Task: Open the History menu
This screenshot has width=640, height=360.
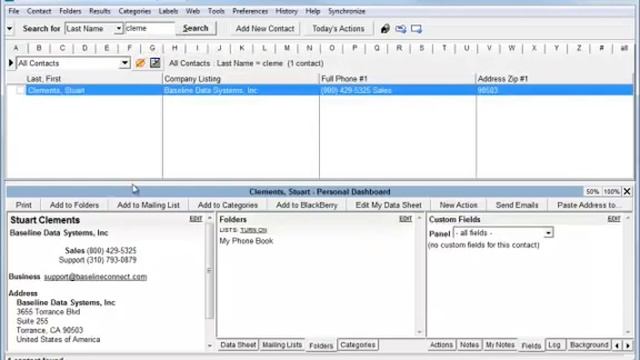Action: pos(287,11)
